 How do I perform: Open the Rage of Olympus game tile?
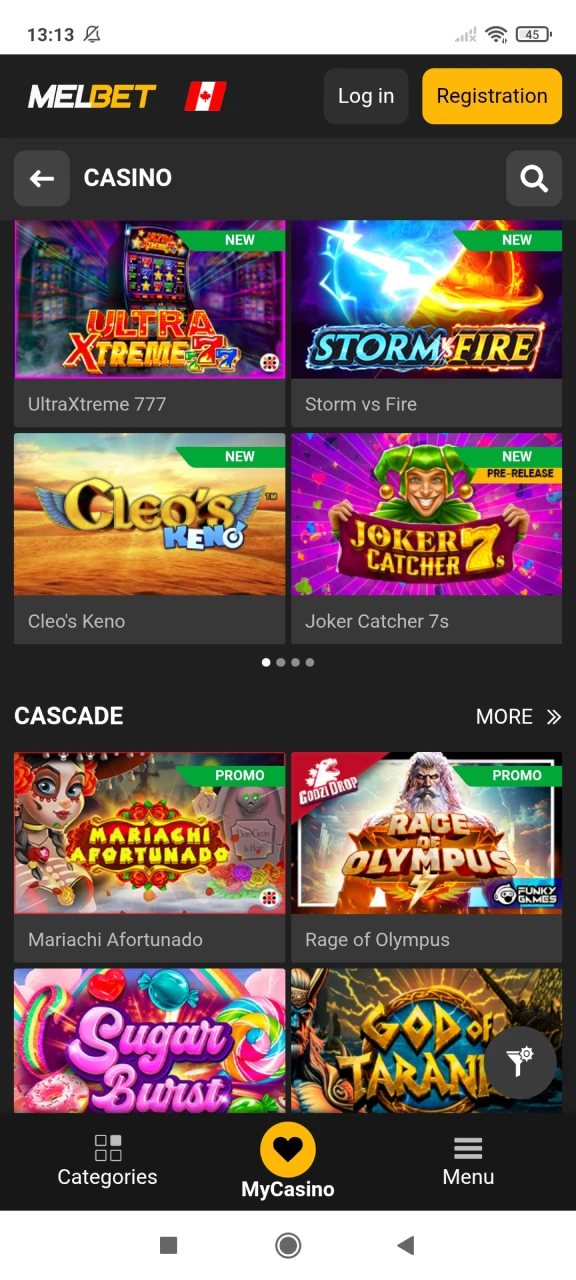427,857
